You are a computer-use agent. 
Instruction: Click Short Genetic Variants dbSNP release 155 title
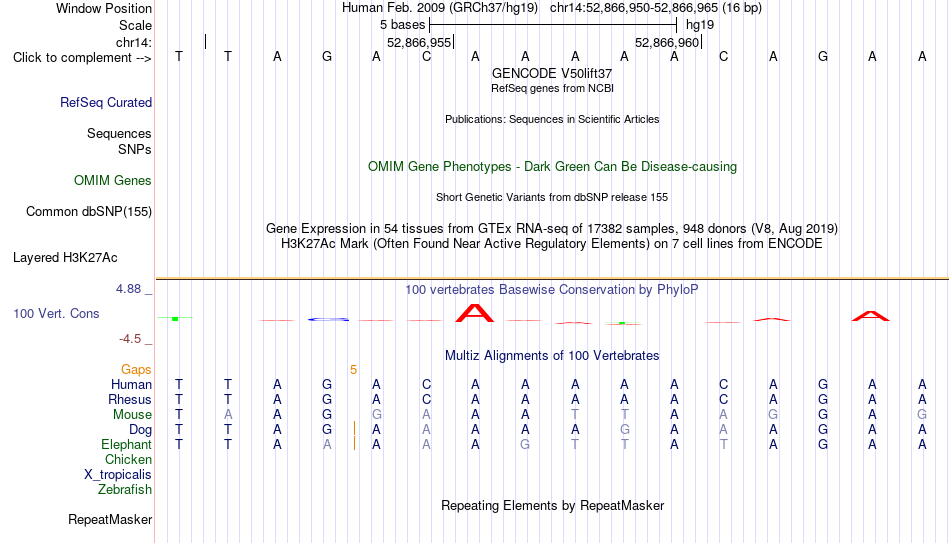tap(552, 197)
